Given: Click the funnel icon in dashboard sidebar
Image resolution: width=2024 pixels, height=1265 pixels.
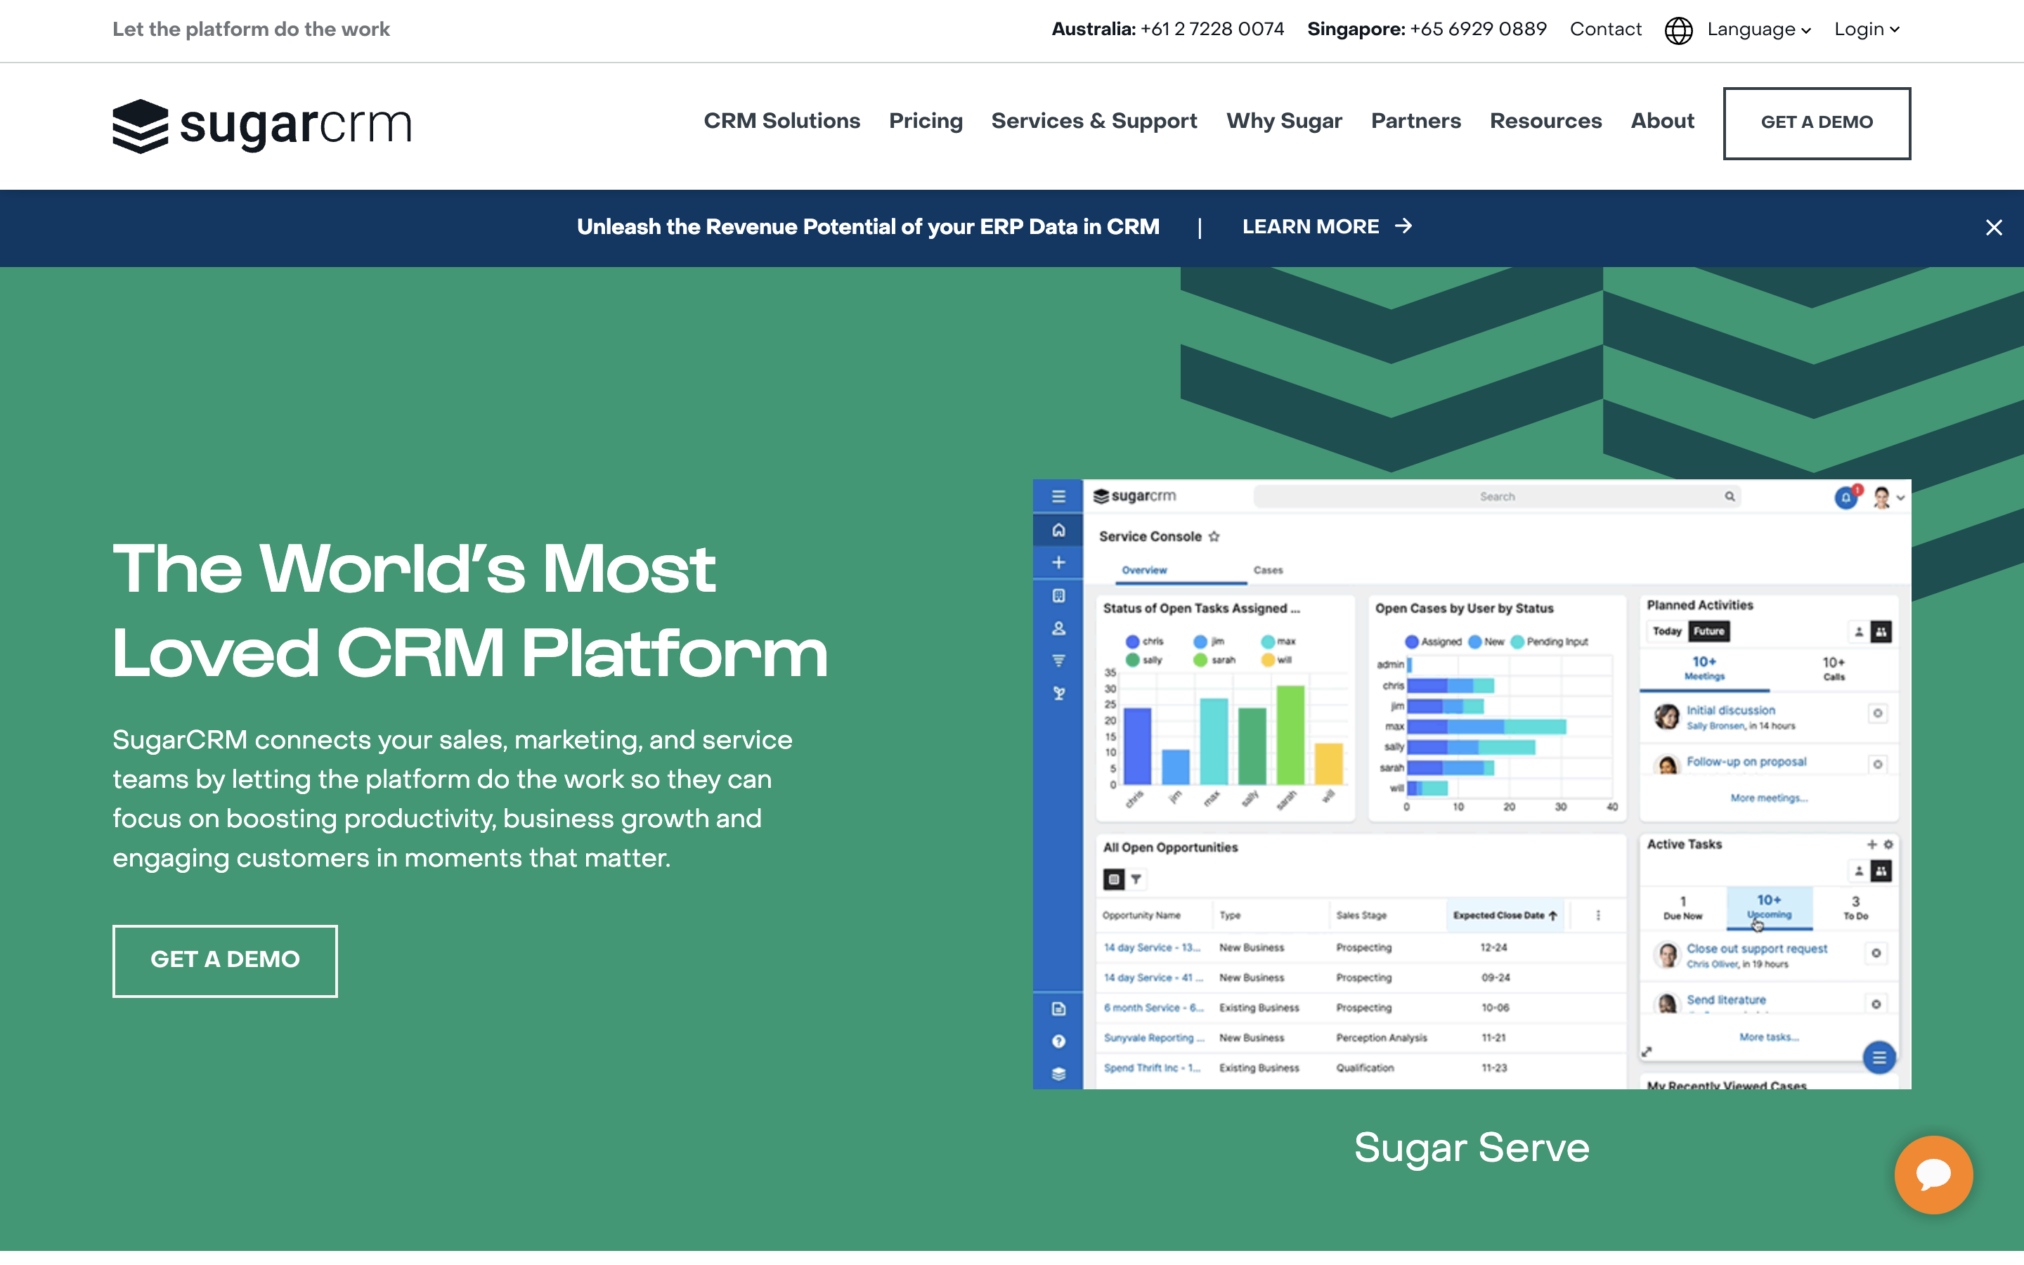Looking at the screenshot, I should pos(1058,661).
